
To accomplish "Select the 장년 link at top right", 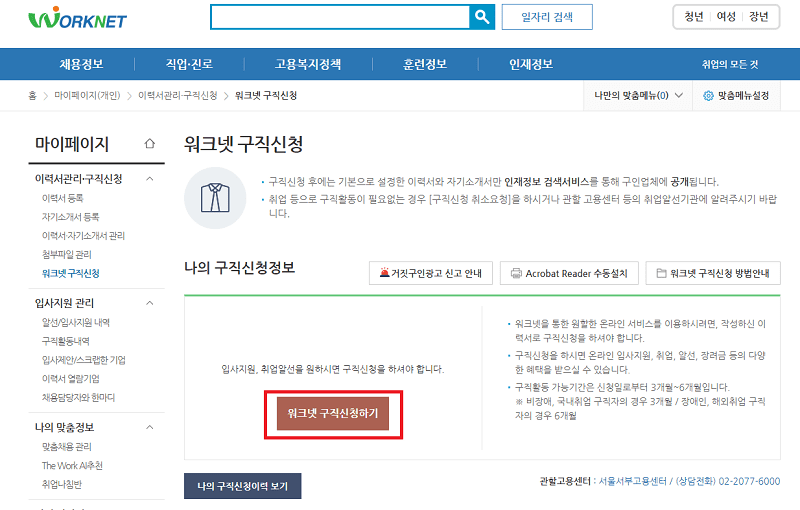I will pyautogui.click(x=758, y=17).
